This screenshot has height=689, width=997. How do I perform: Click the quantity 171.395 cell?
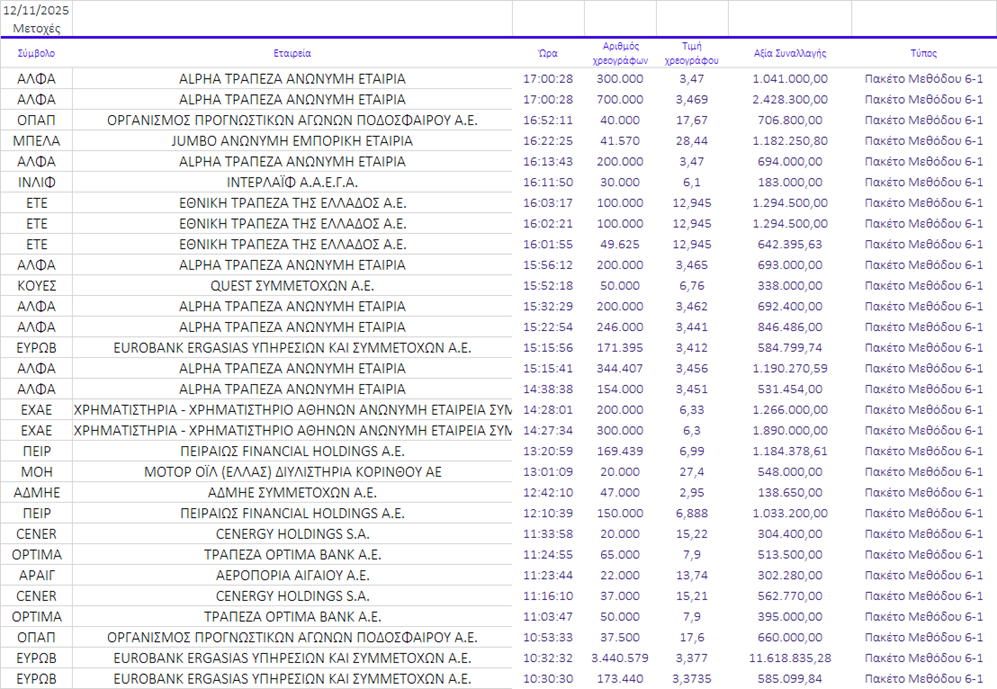(620, 348)
